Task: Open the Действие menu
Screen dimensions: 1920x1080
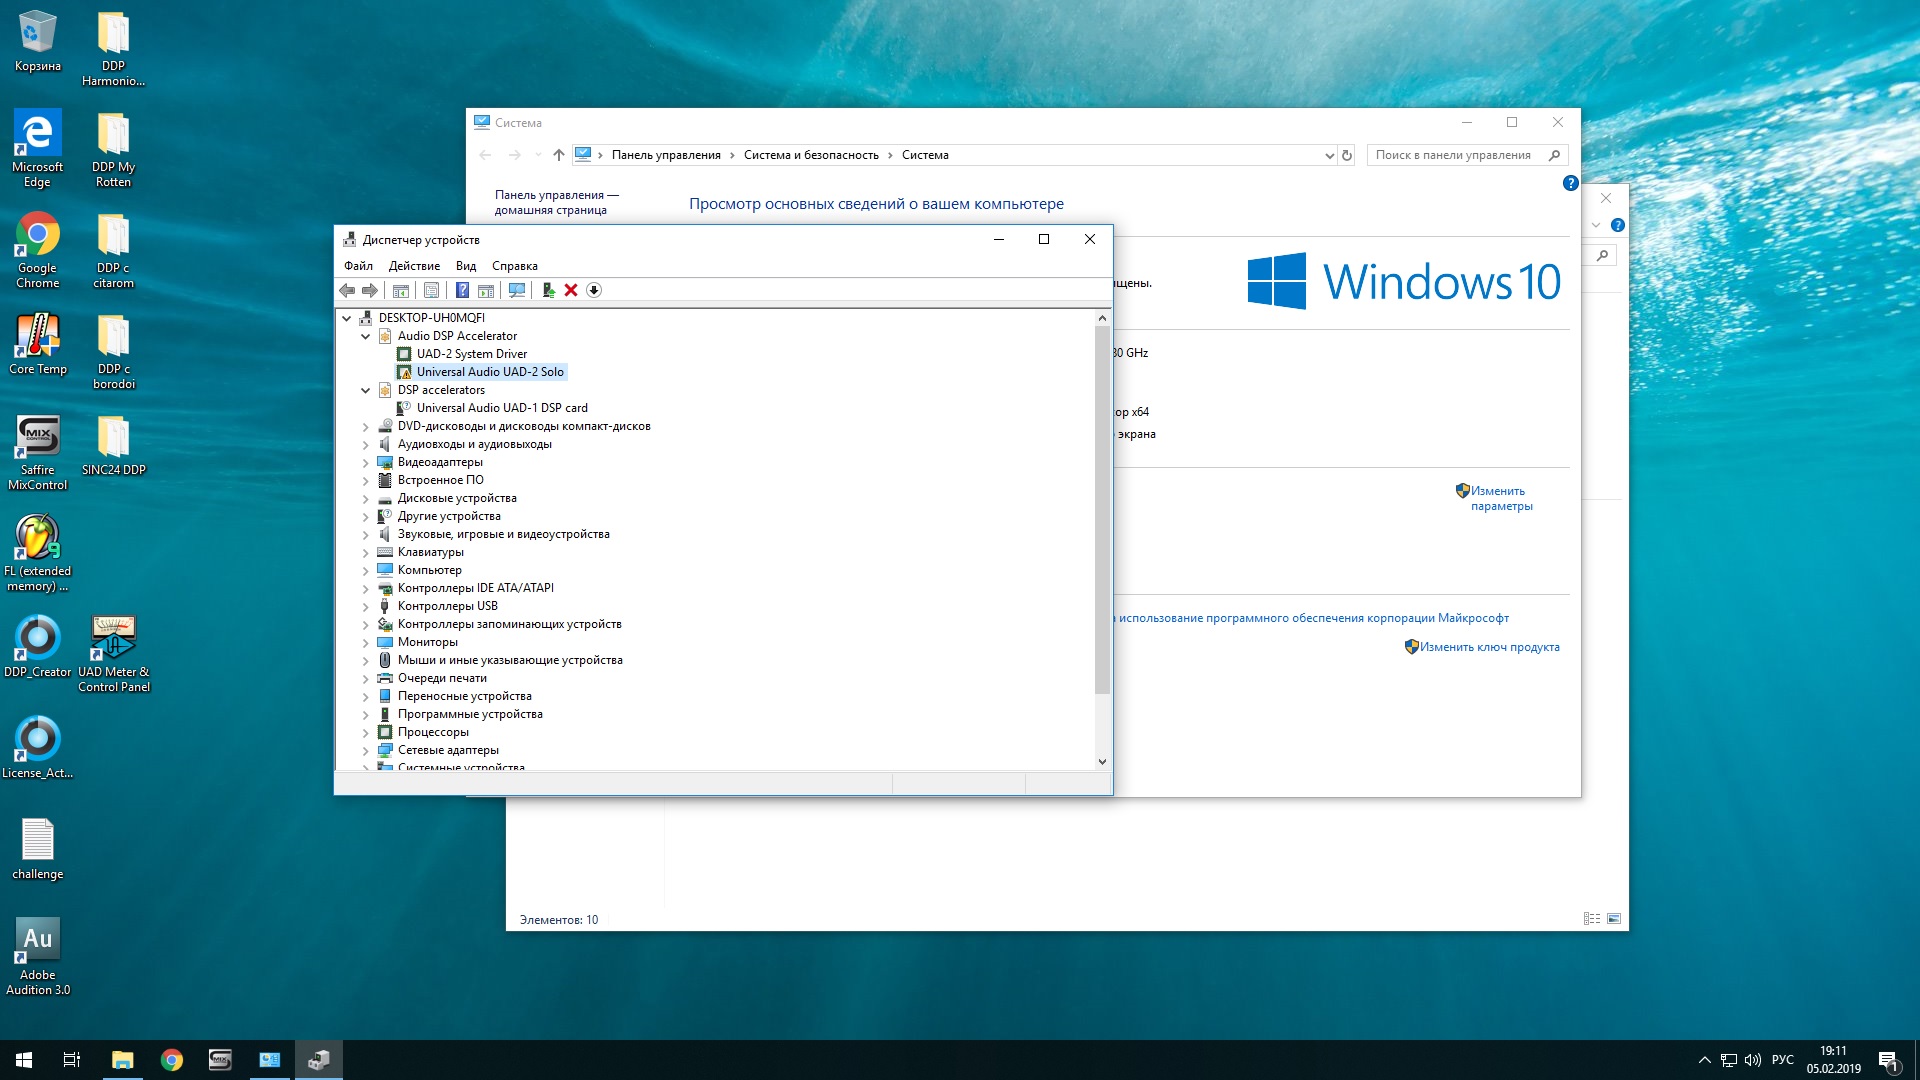Action: coord(414,266)
